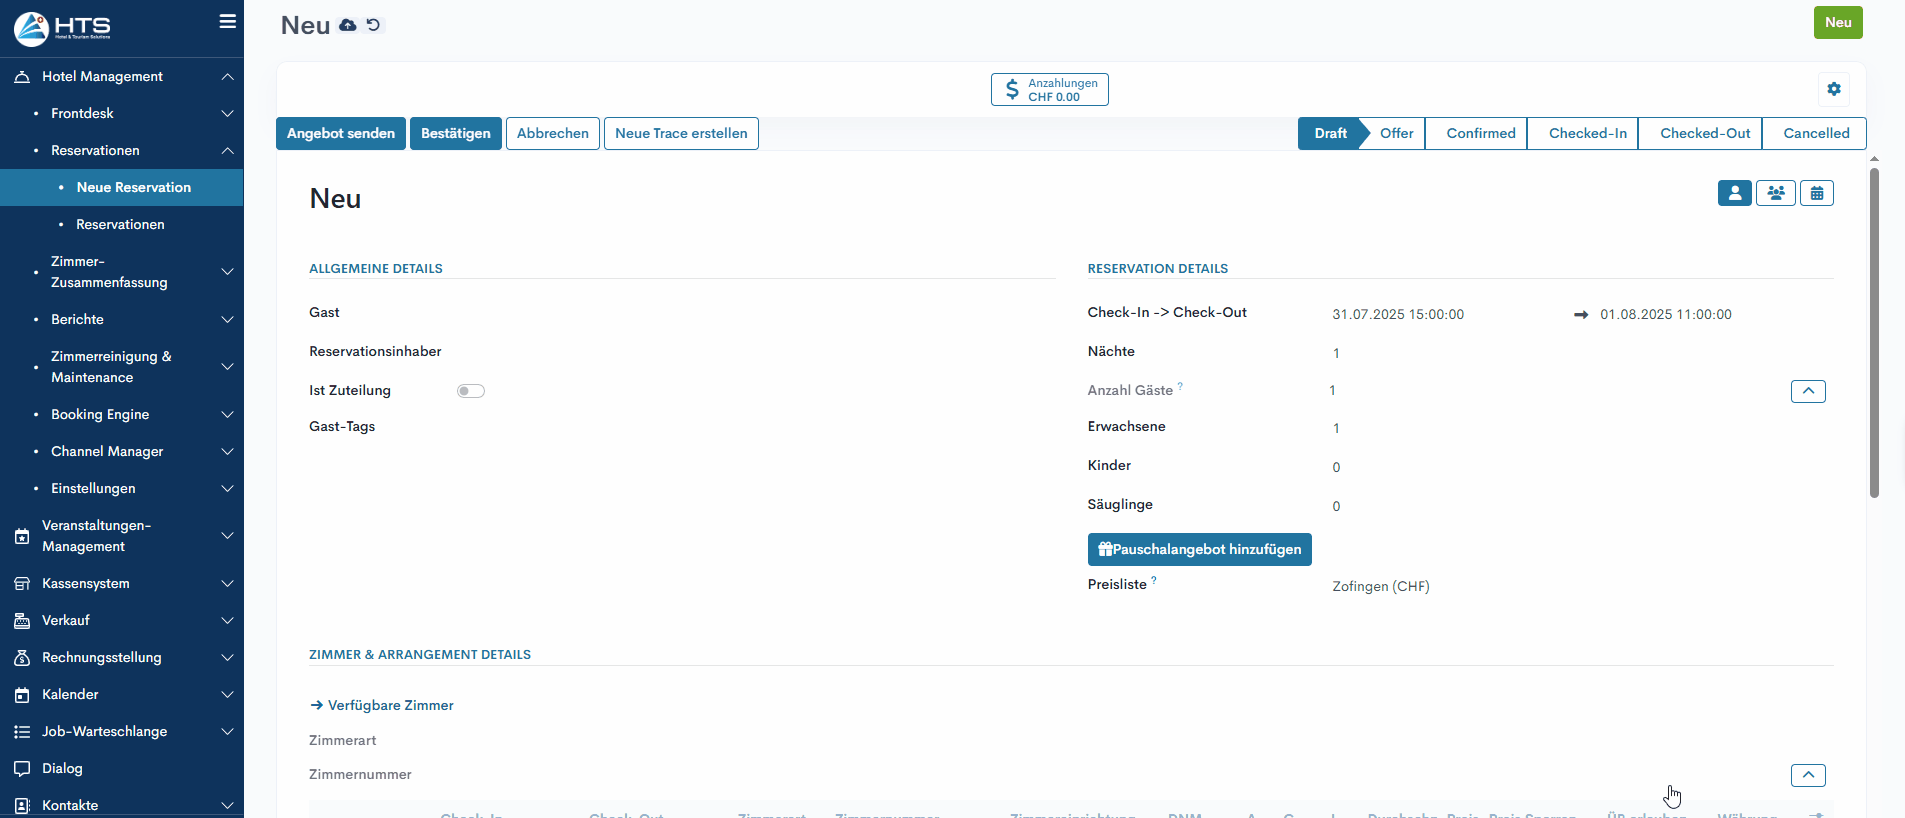Image resolution: width=1905 pixels, height=818 pixels.
Task: Select the group guests icon
Action: pyautogui.click(x=1775, y=193)
